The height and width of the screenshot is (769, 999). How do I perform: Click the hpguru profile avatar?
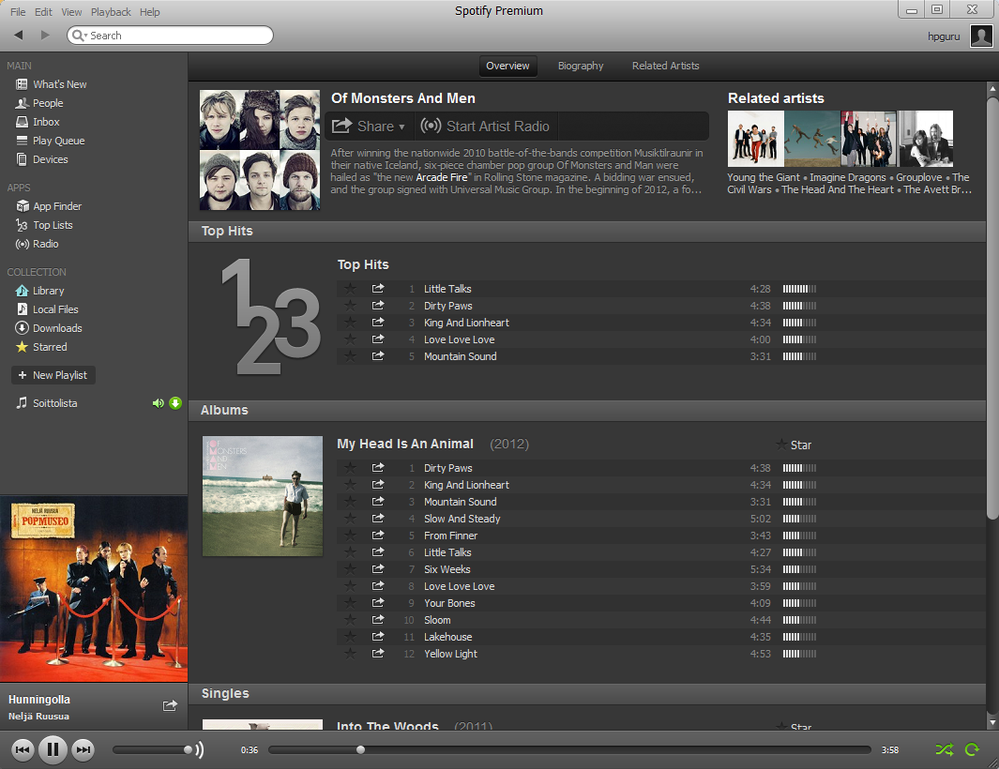coord(981,36)
